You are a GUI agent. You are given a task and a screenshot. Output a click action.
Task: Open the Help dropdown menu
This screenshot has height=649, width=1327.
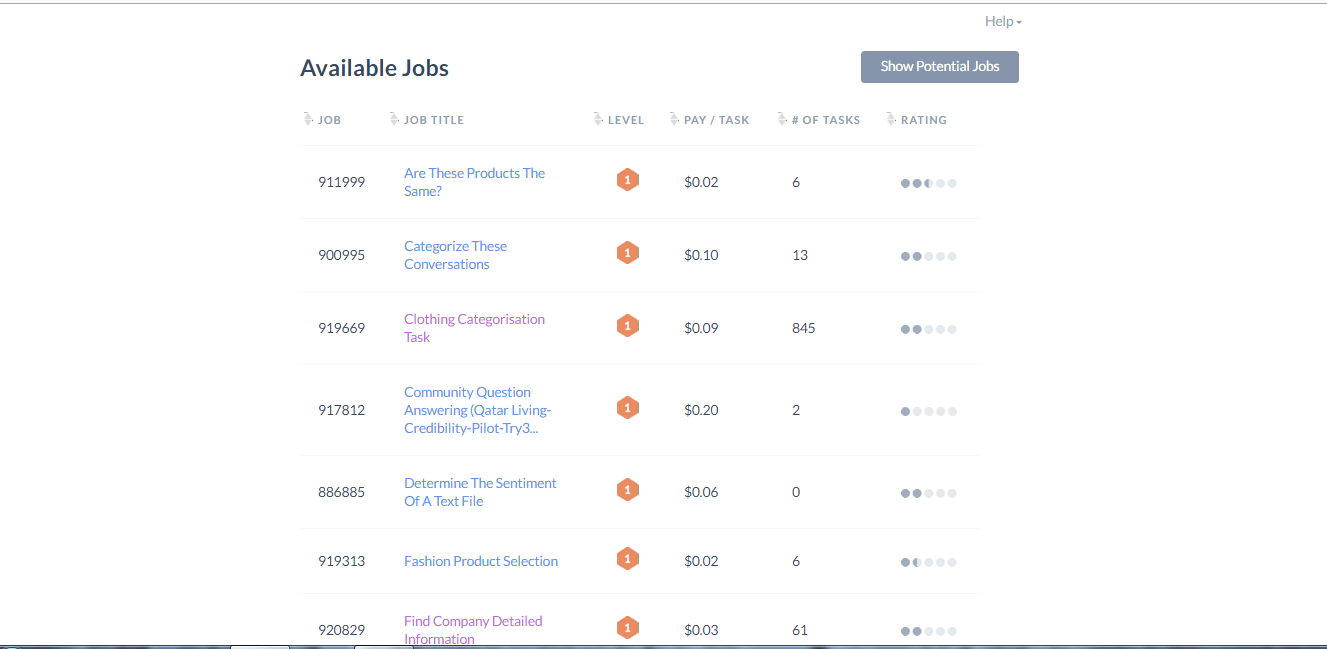coord(1002,21)
